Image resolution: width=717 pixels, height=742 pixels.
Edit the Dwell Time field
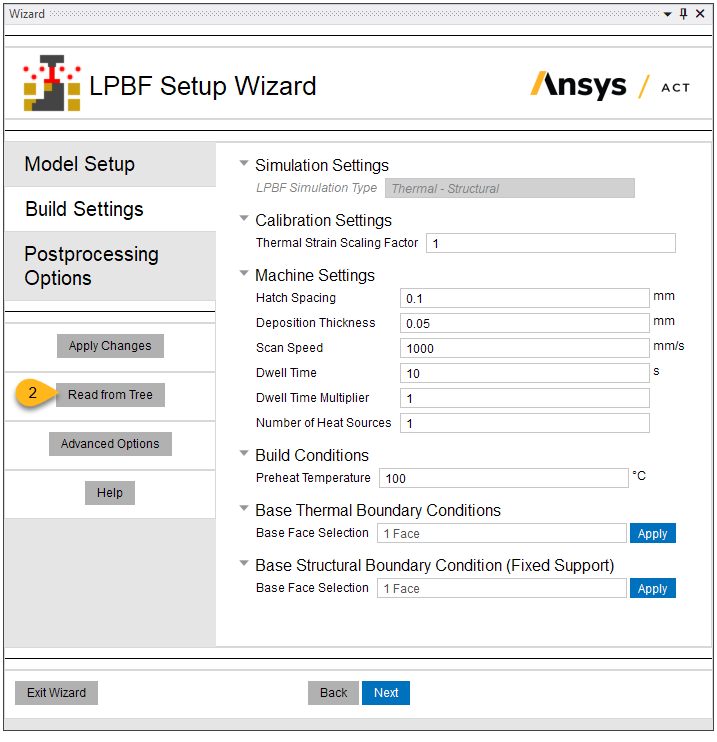(524, 373)
